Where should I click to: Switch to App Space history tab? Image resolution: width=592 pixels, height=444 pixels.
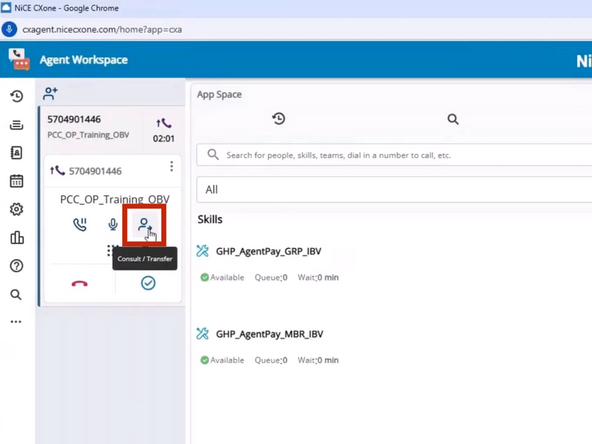click(279, 119)
